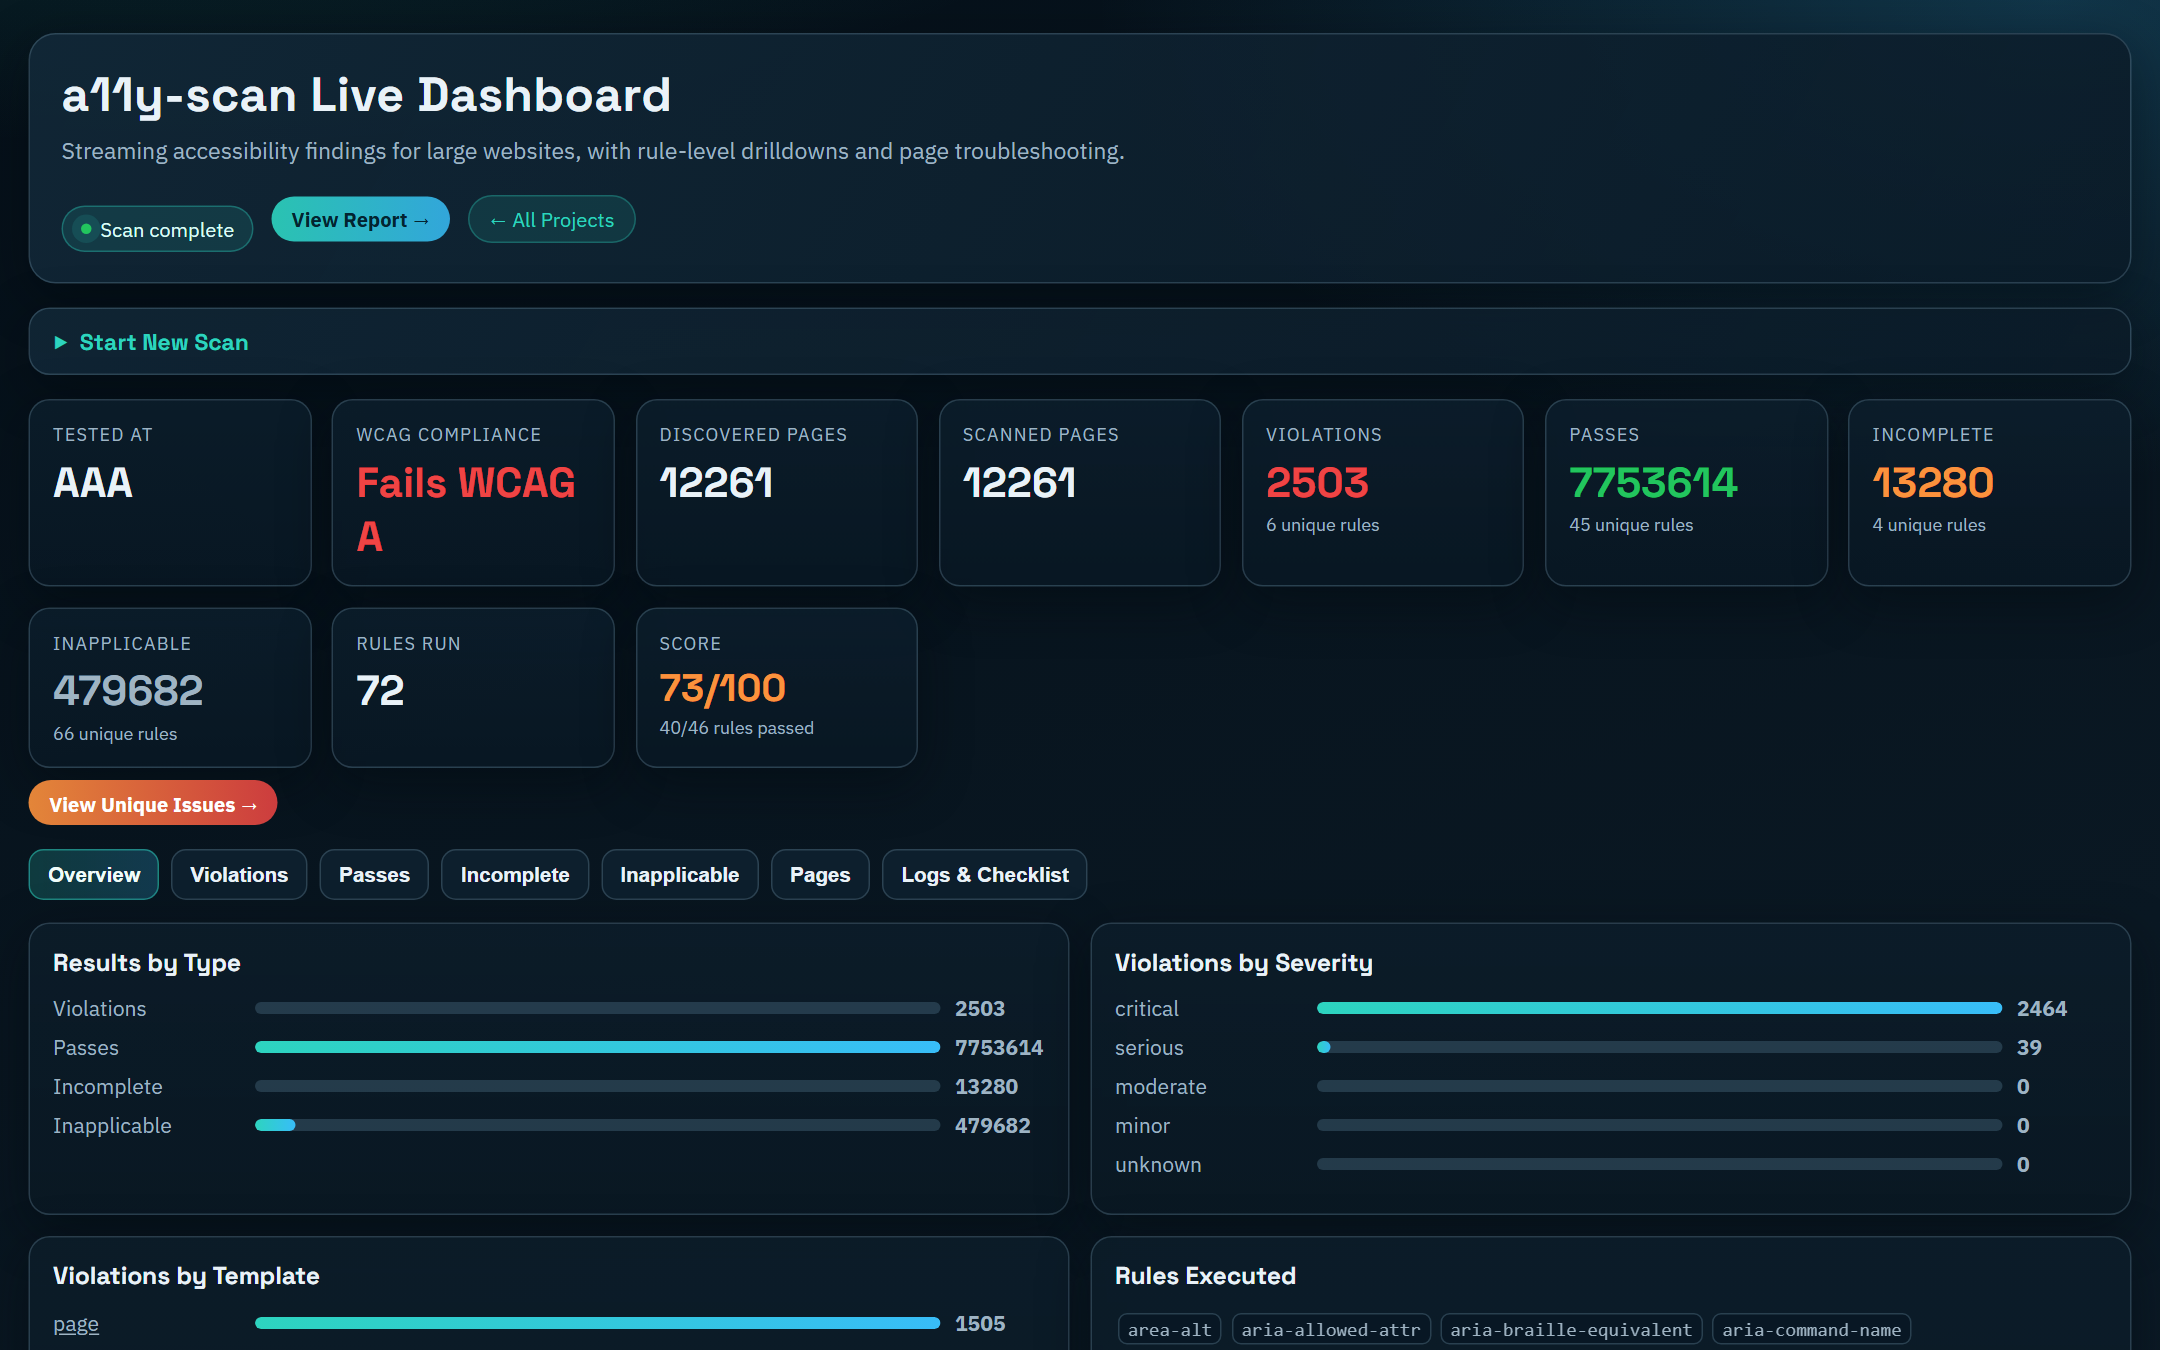This screenshot has width=2160, height=1350.
Task: Open the Passes tab
Action: tap(374, 875)
